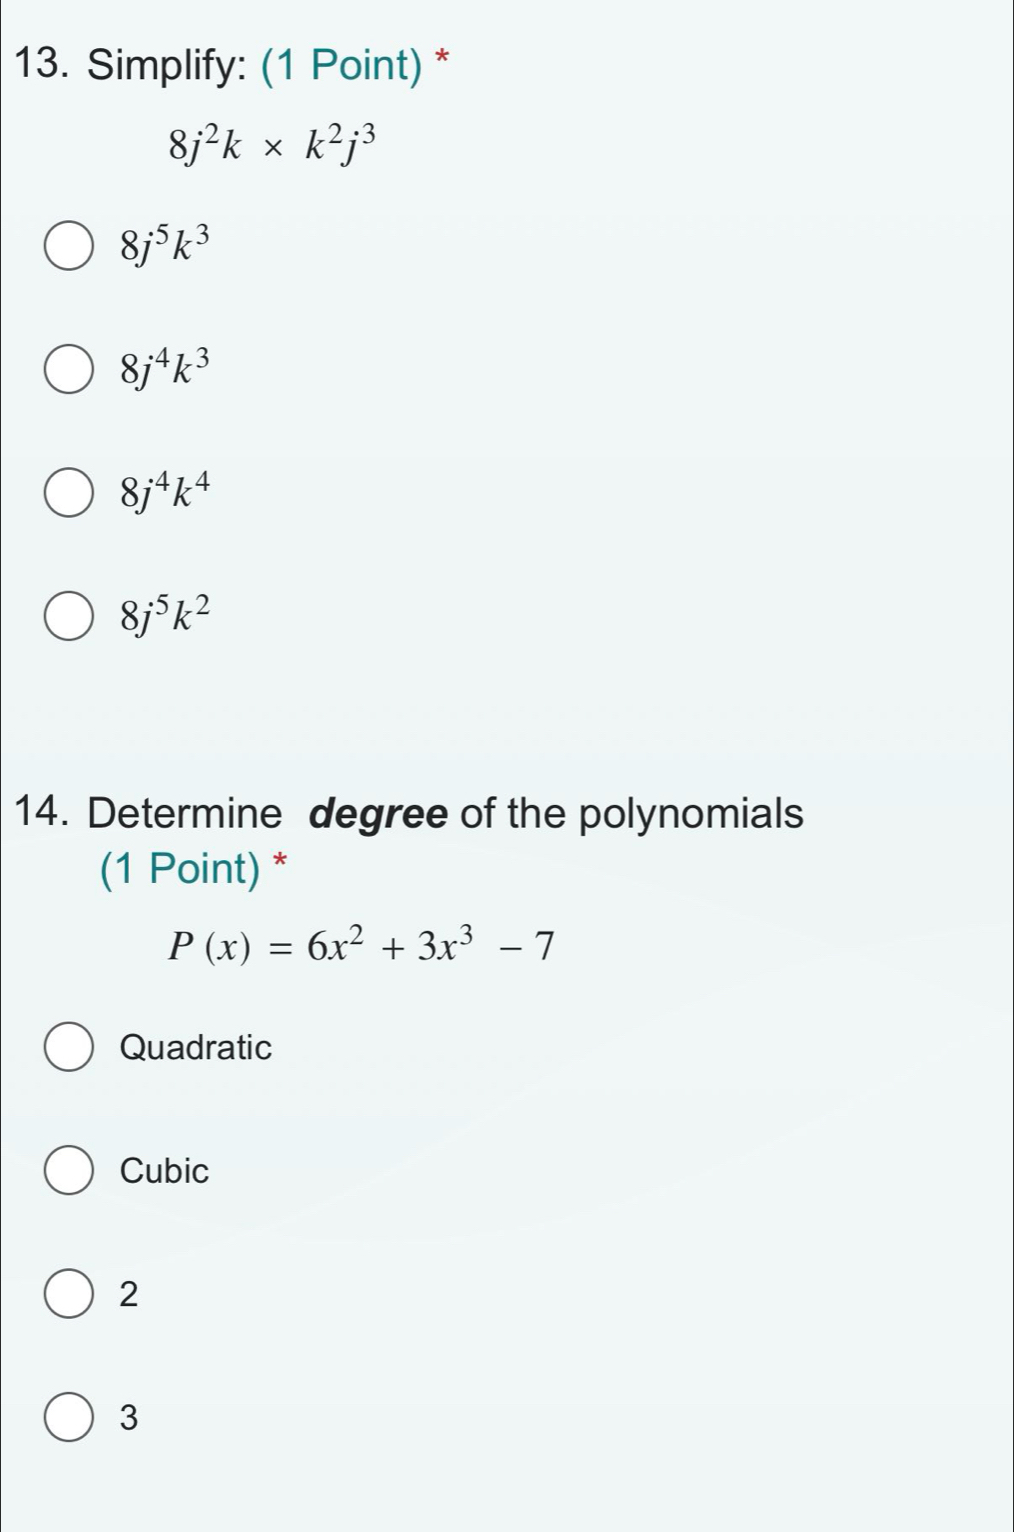Click the (1 Point) text under question 14
This screenshot has height=1532, width=1014.
point(180,869)
